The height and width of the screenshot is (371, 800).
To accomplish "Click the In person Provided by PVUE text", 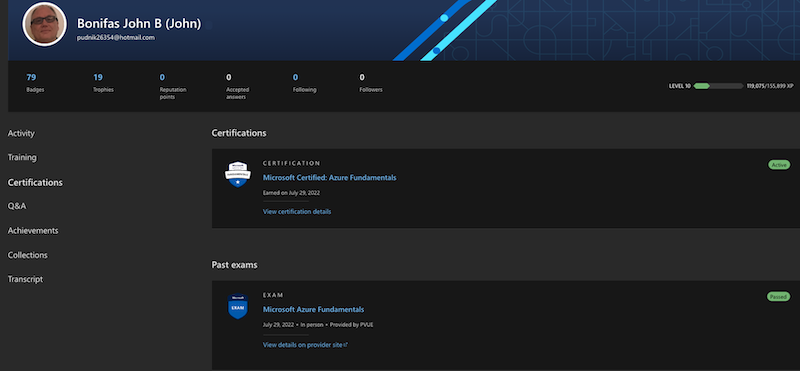I will click(337, 325).
